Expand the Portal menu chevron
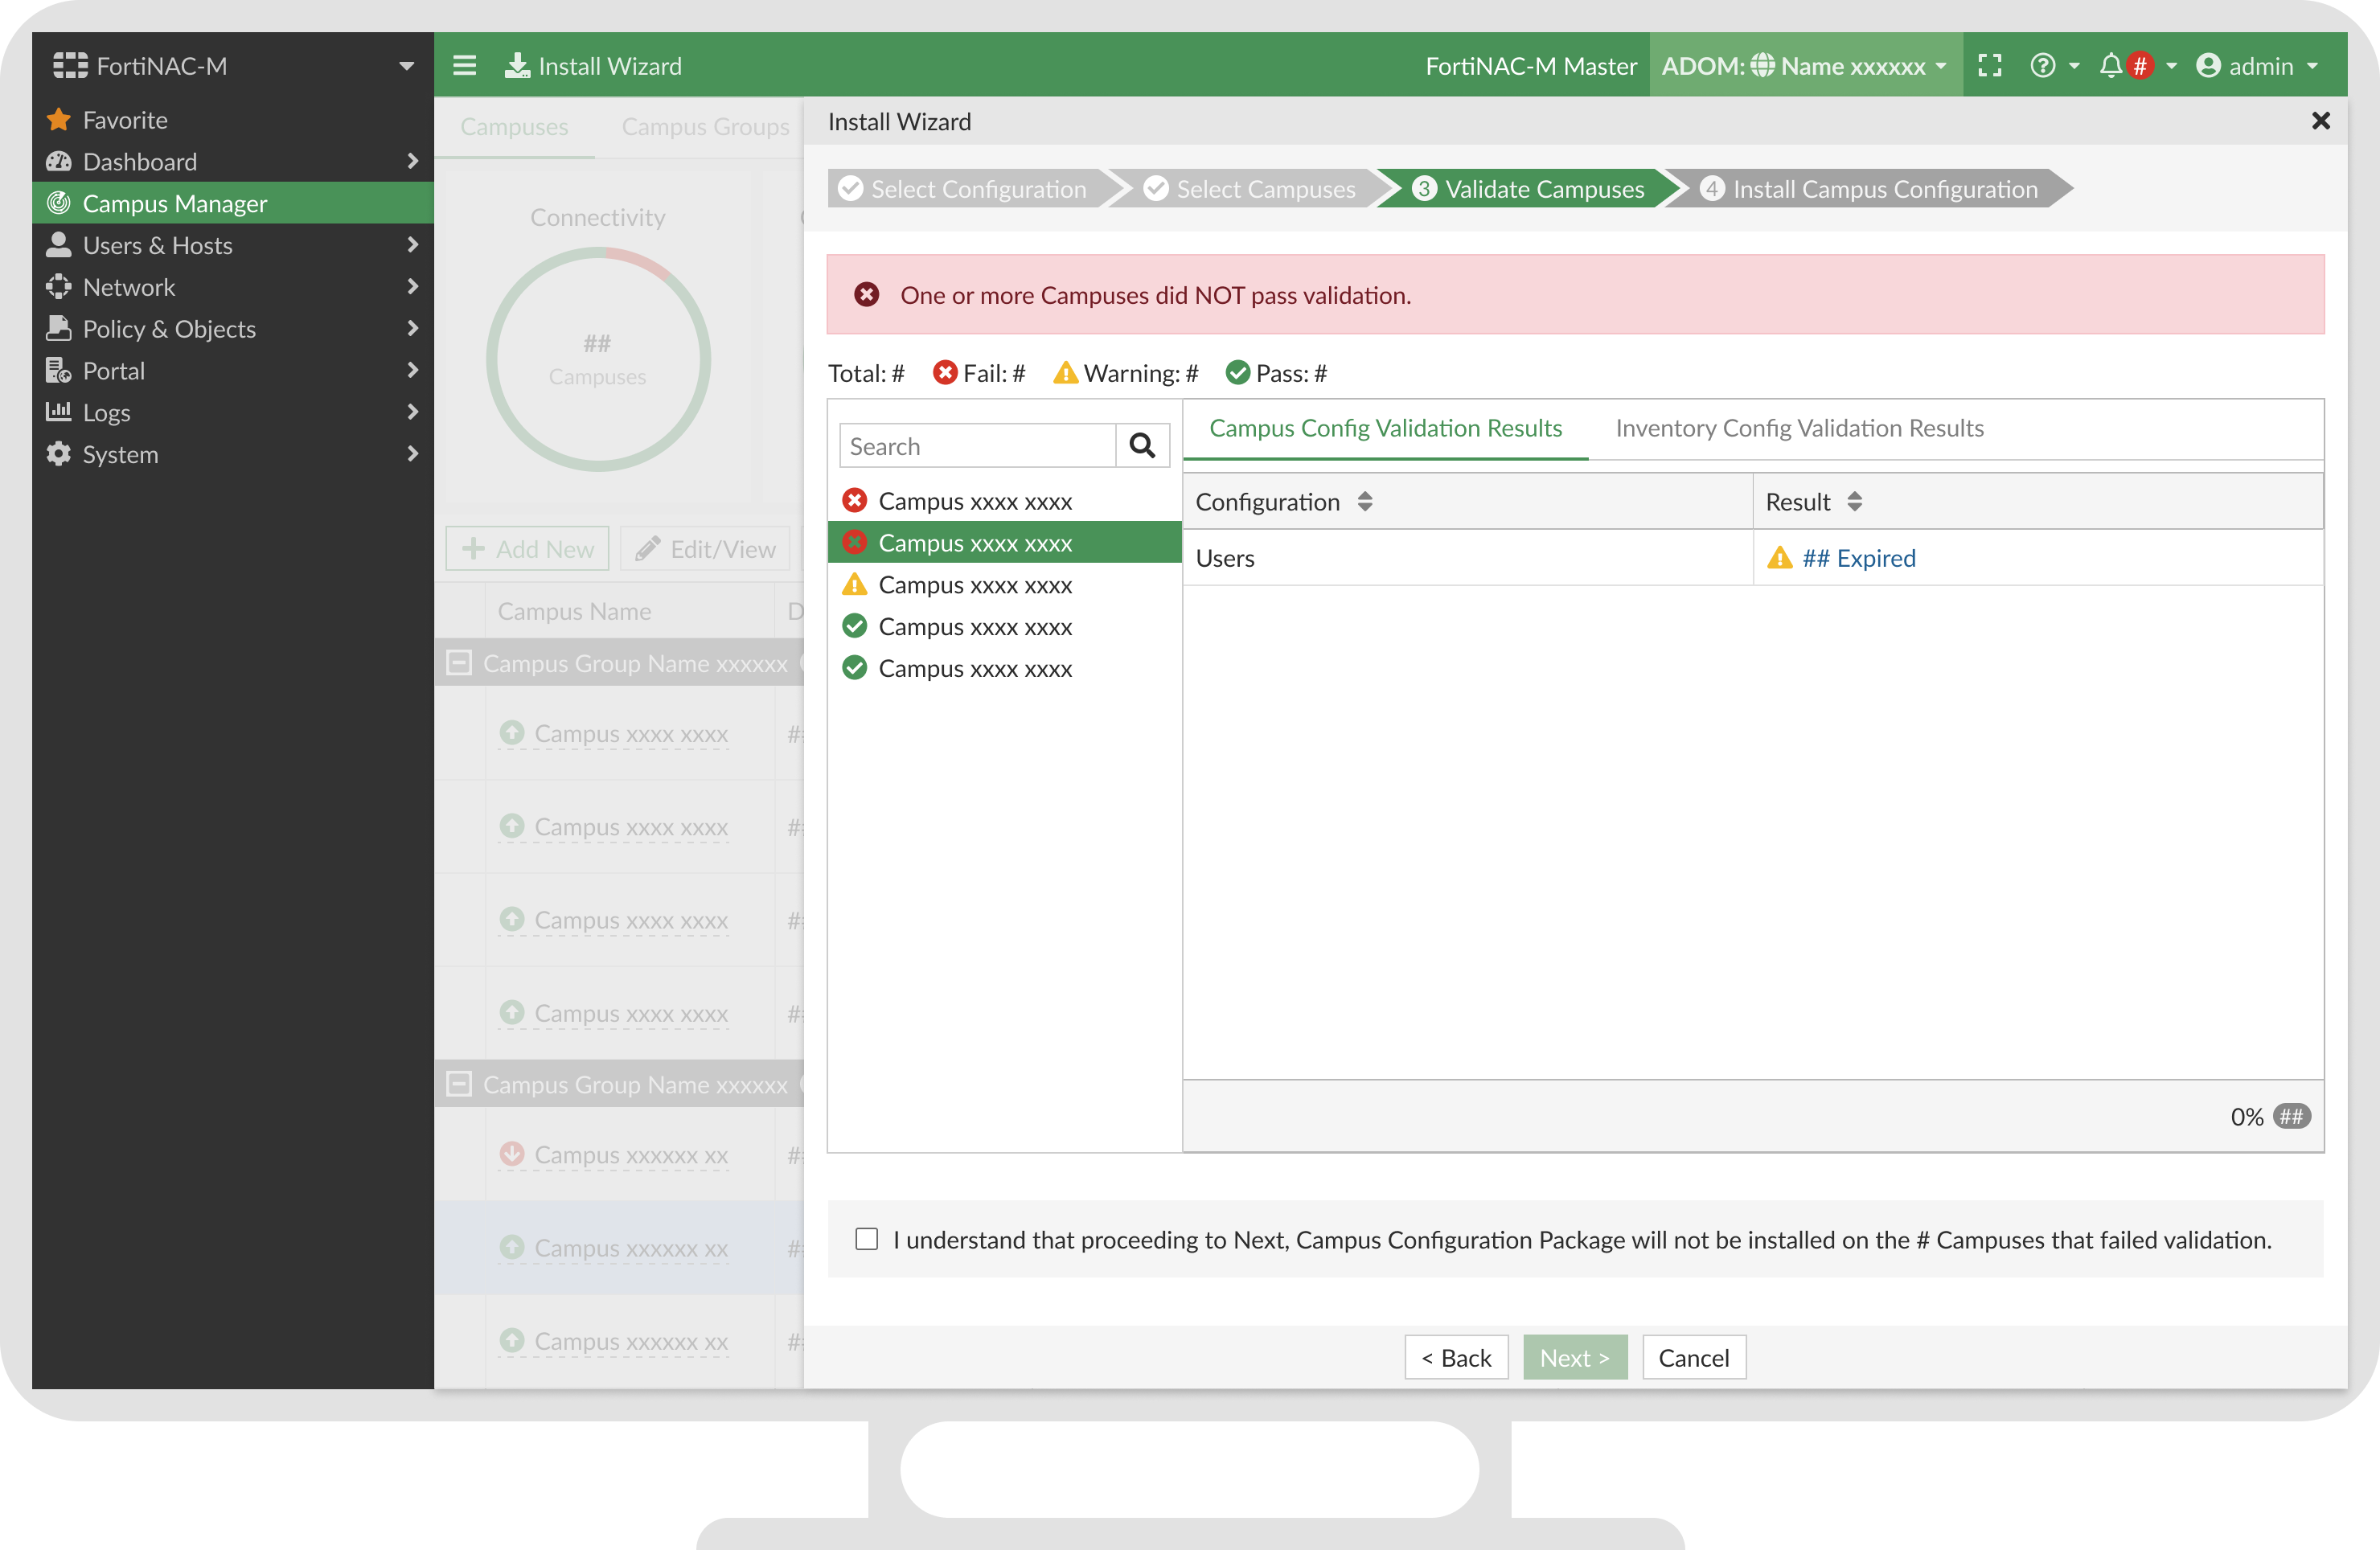This screenshot has height=1550, width=2380. point(413,370)
